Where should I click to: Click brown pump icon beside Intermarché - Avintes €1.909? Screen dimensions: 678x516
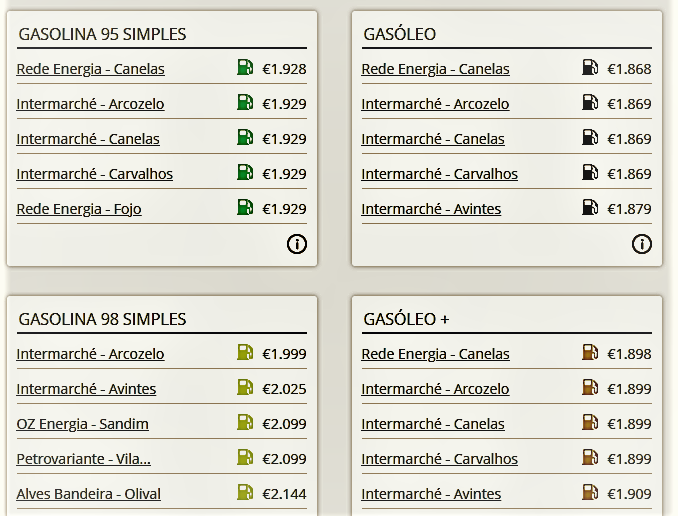[x=590, y=492]
